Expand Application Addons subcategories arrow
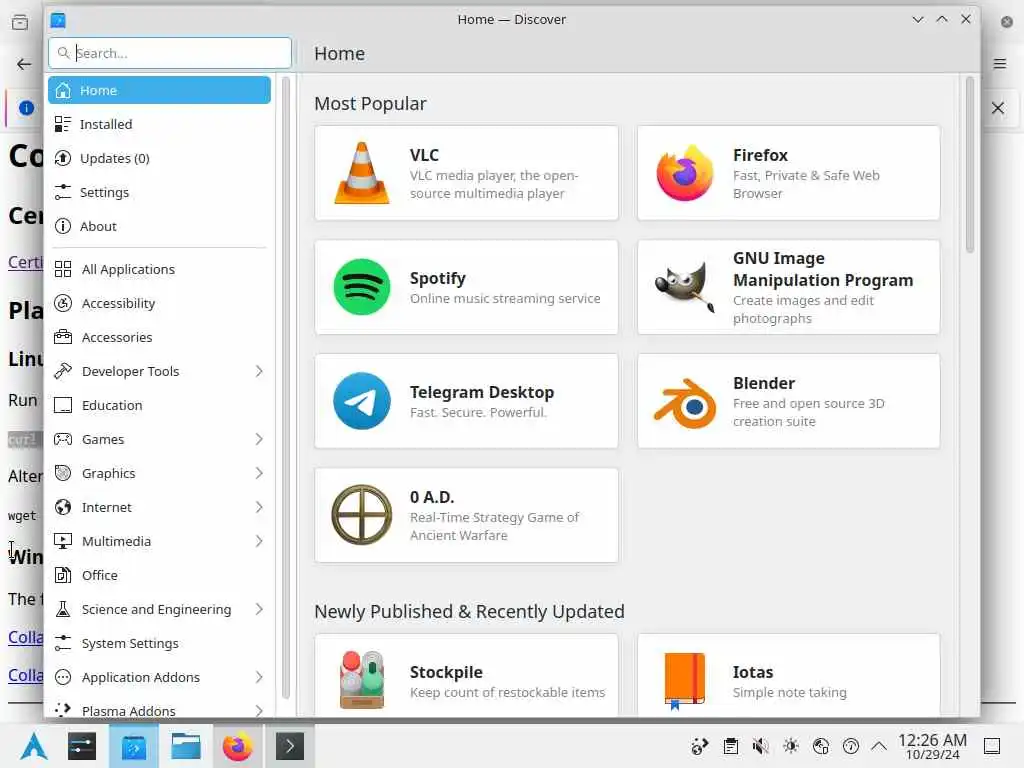The image size is (1024, 768). [259, 677]
